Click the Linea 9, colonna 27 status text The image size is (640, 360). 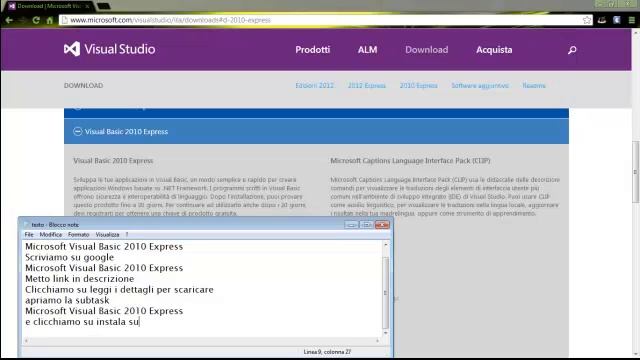327,352
